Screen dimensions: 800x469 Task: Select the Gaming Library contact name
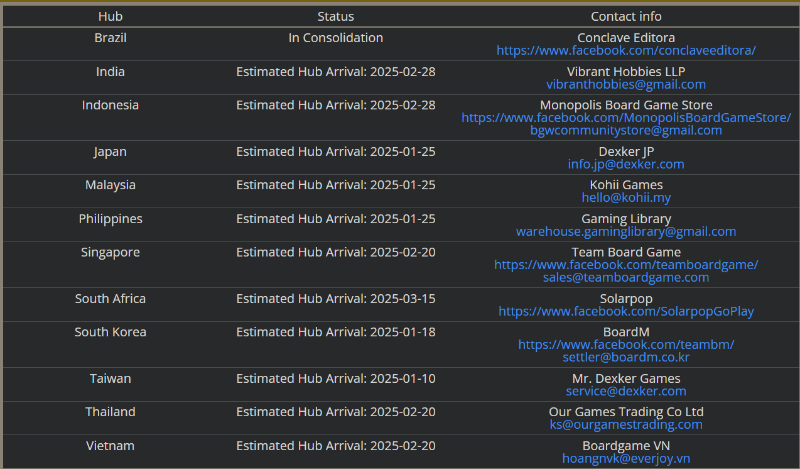(626, 219)
